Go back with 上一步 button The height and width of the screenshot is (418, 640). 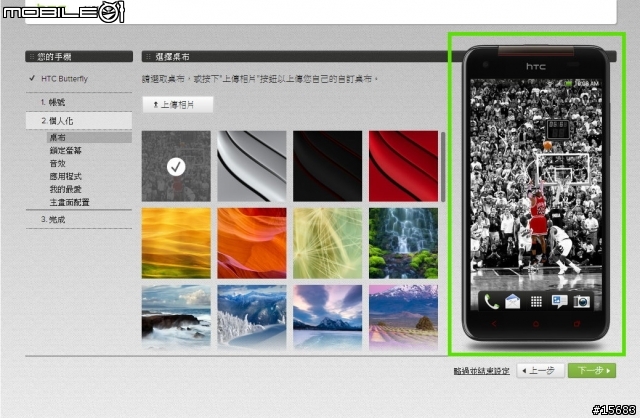(x=540, y=371)
